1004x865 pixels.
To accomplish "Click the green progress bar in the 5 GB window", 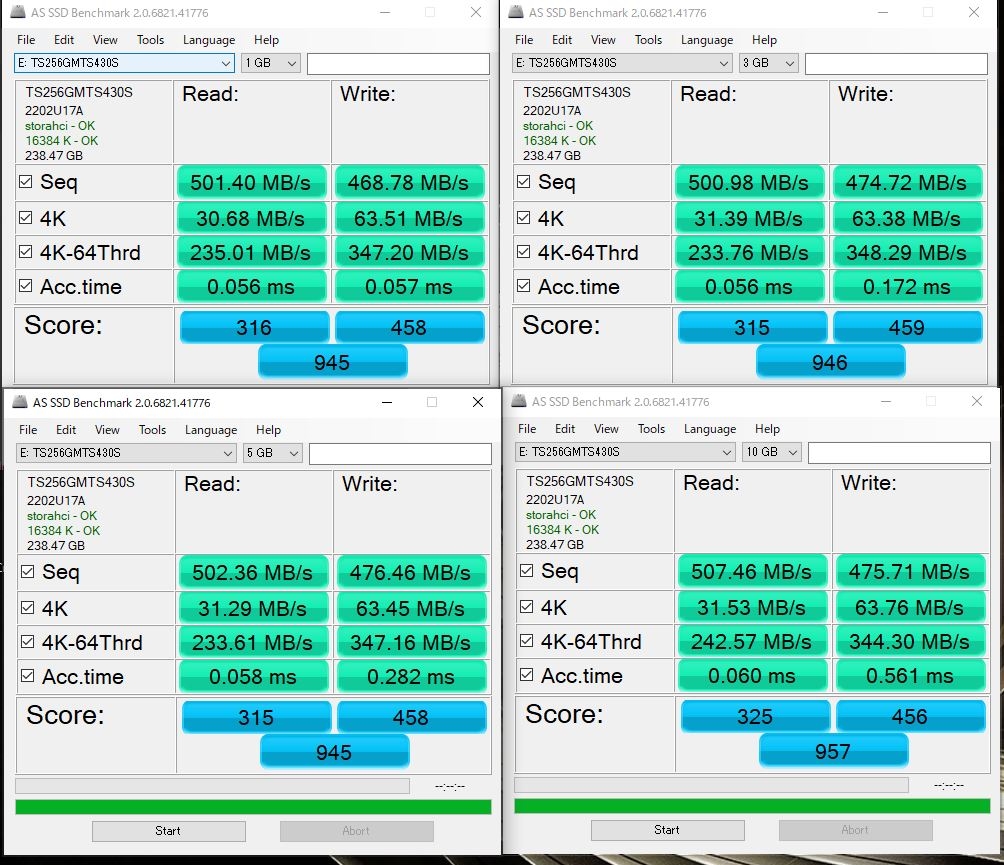I will [x=253, y=807].
